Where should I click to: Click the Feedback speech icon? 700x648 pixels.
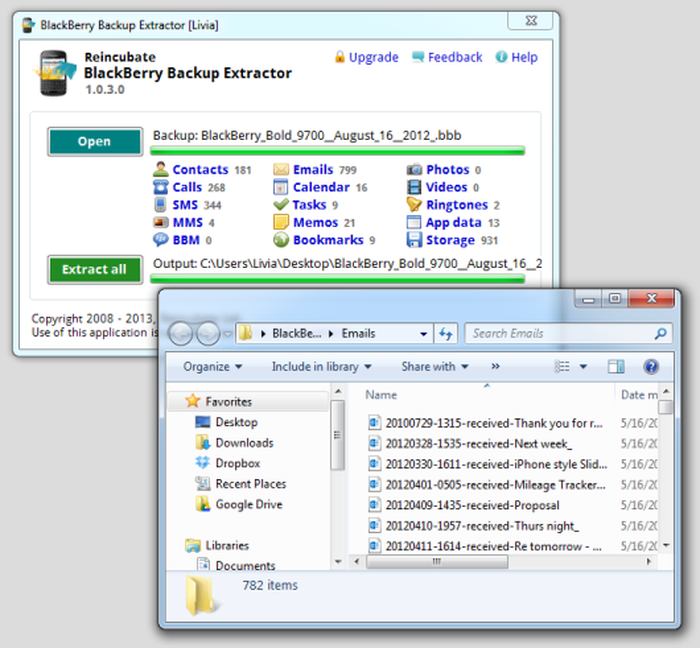point(417,57)
